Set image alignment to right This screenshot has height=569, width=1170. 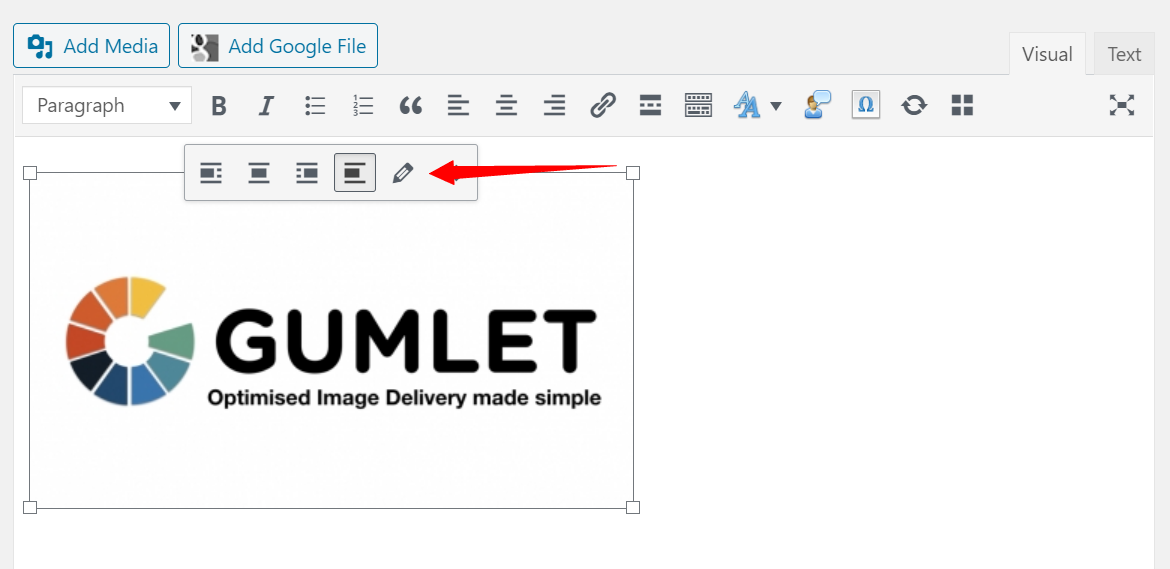tap(307, 173)
